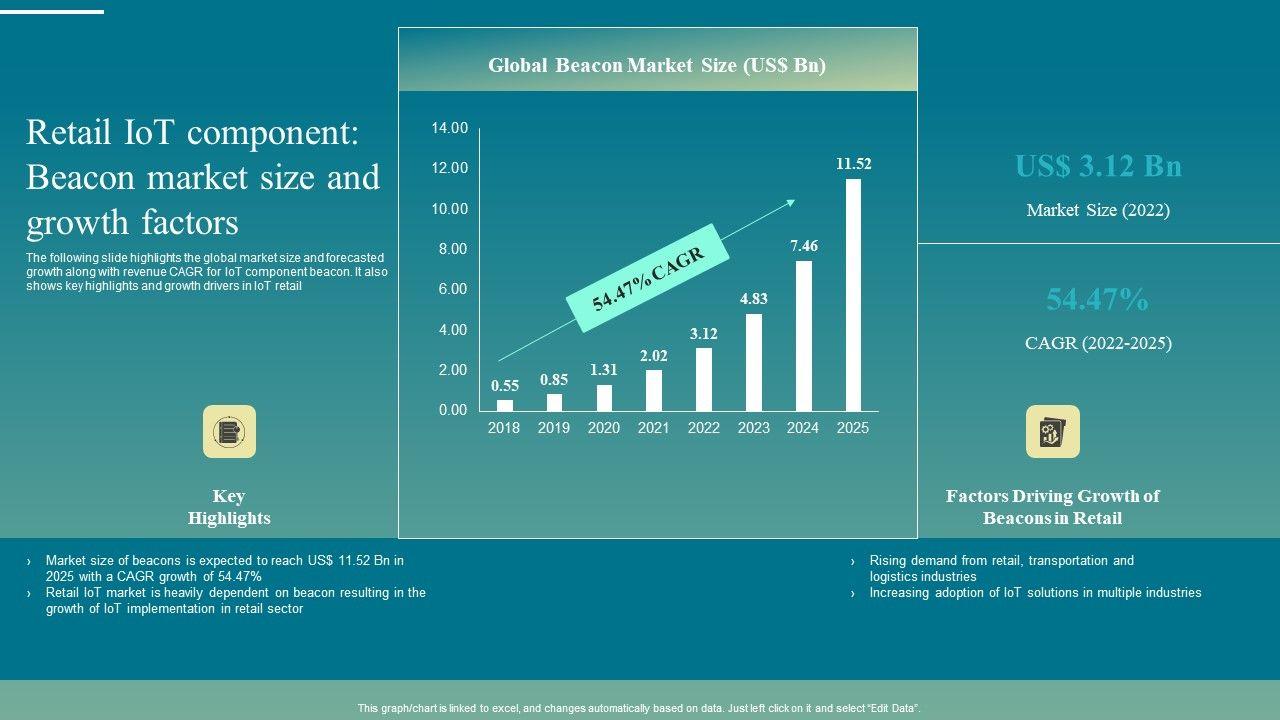Screen dimensions: 1280x720
Task: Select the 2018 bar in chart
Action: [505, 405]
